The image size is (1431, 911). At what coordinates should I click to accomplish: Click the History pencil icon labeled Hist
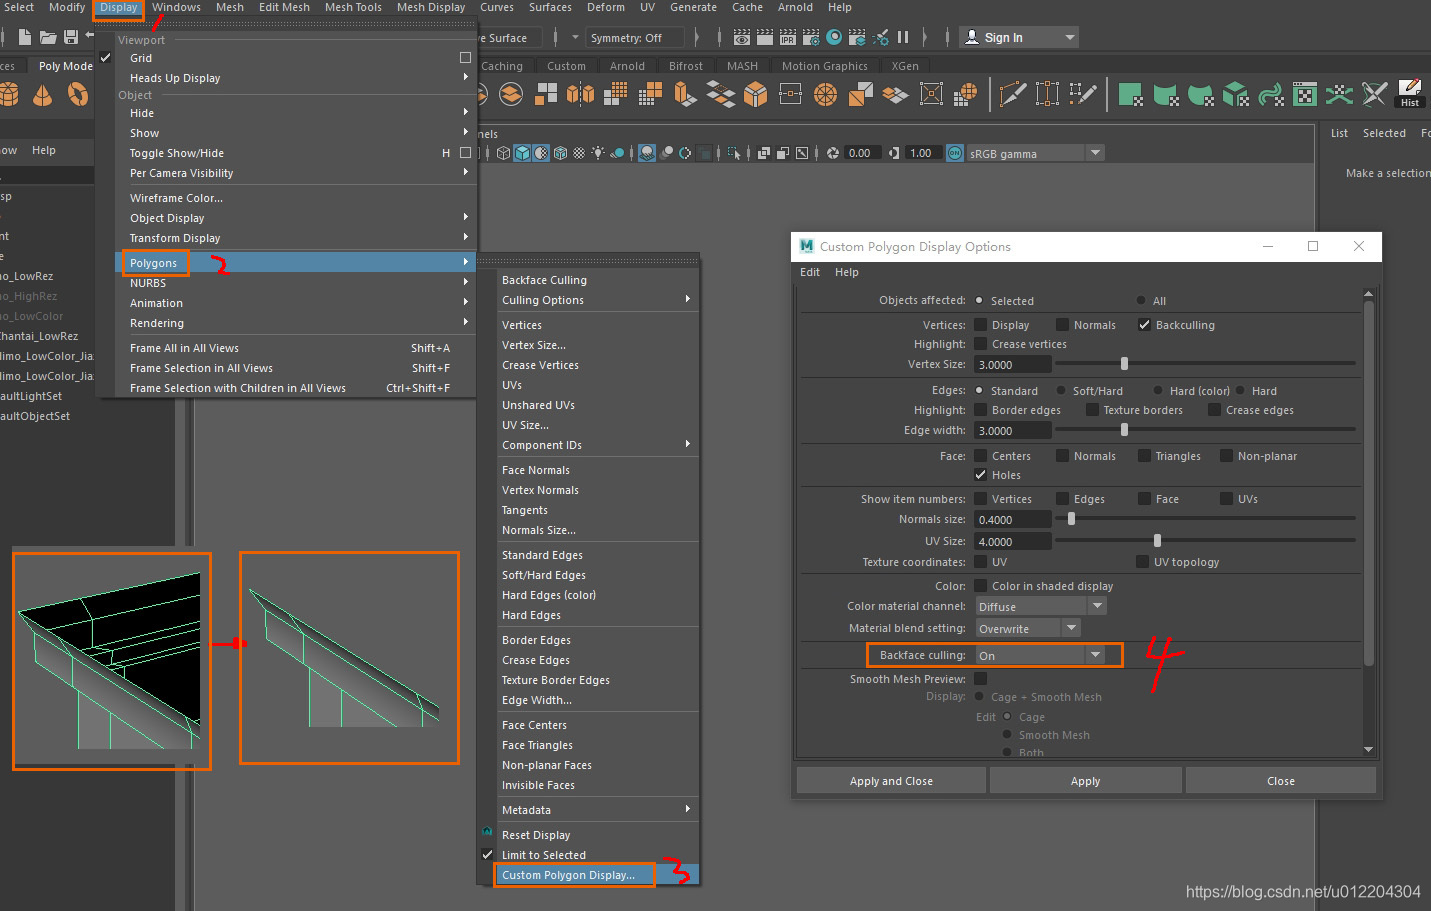point(1410,93)
